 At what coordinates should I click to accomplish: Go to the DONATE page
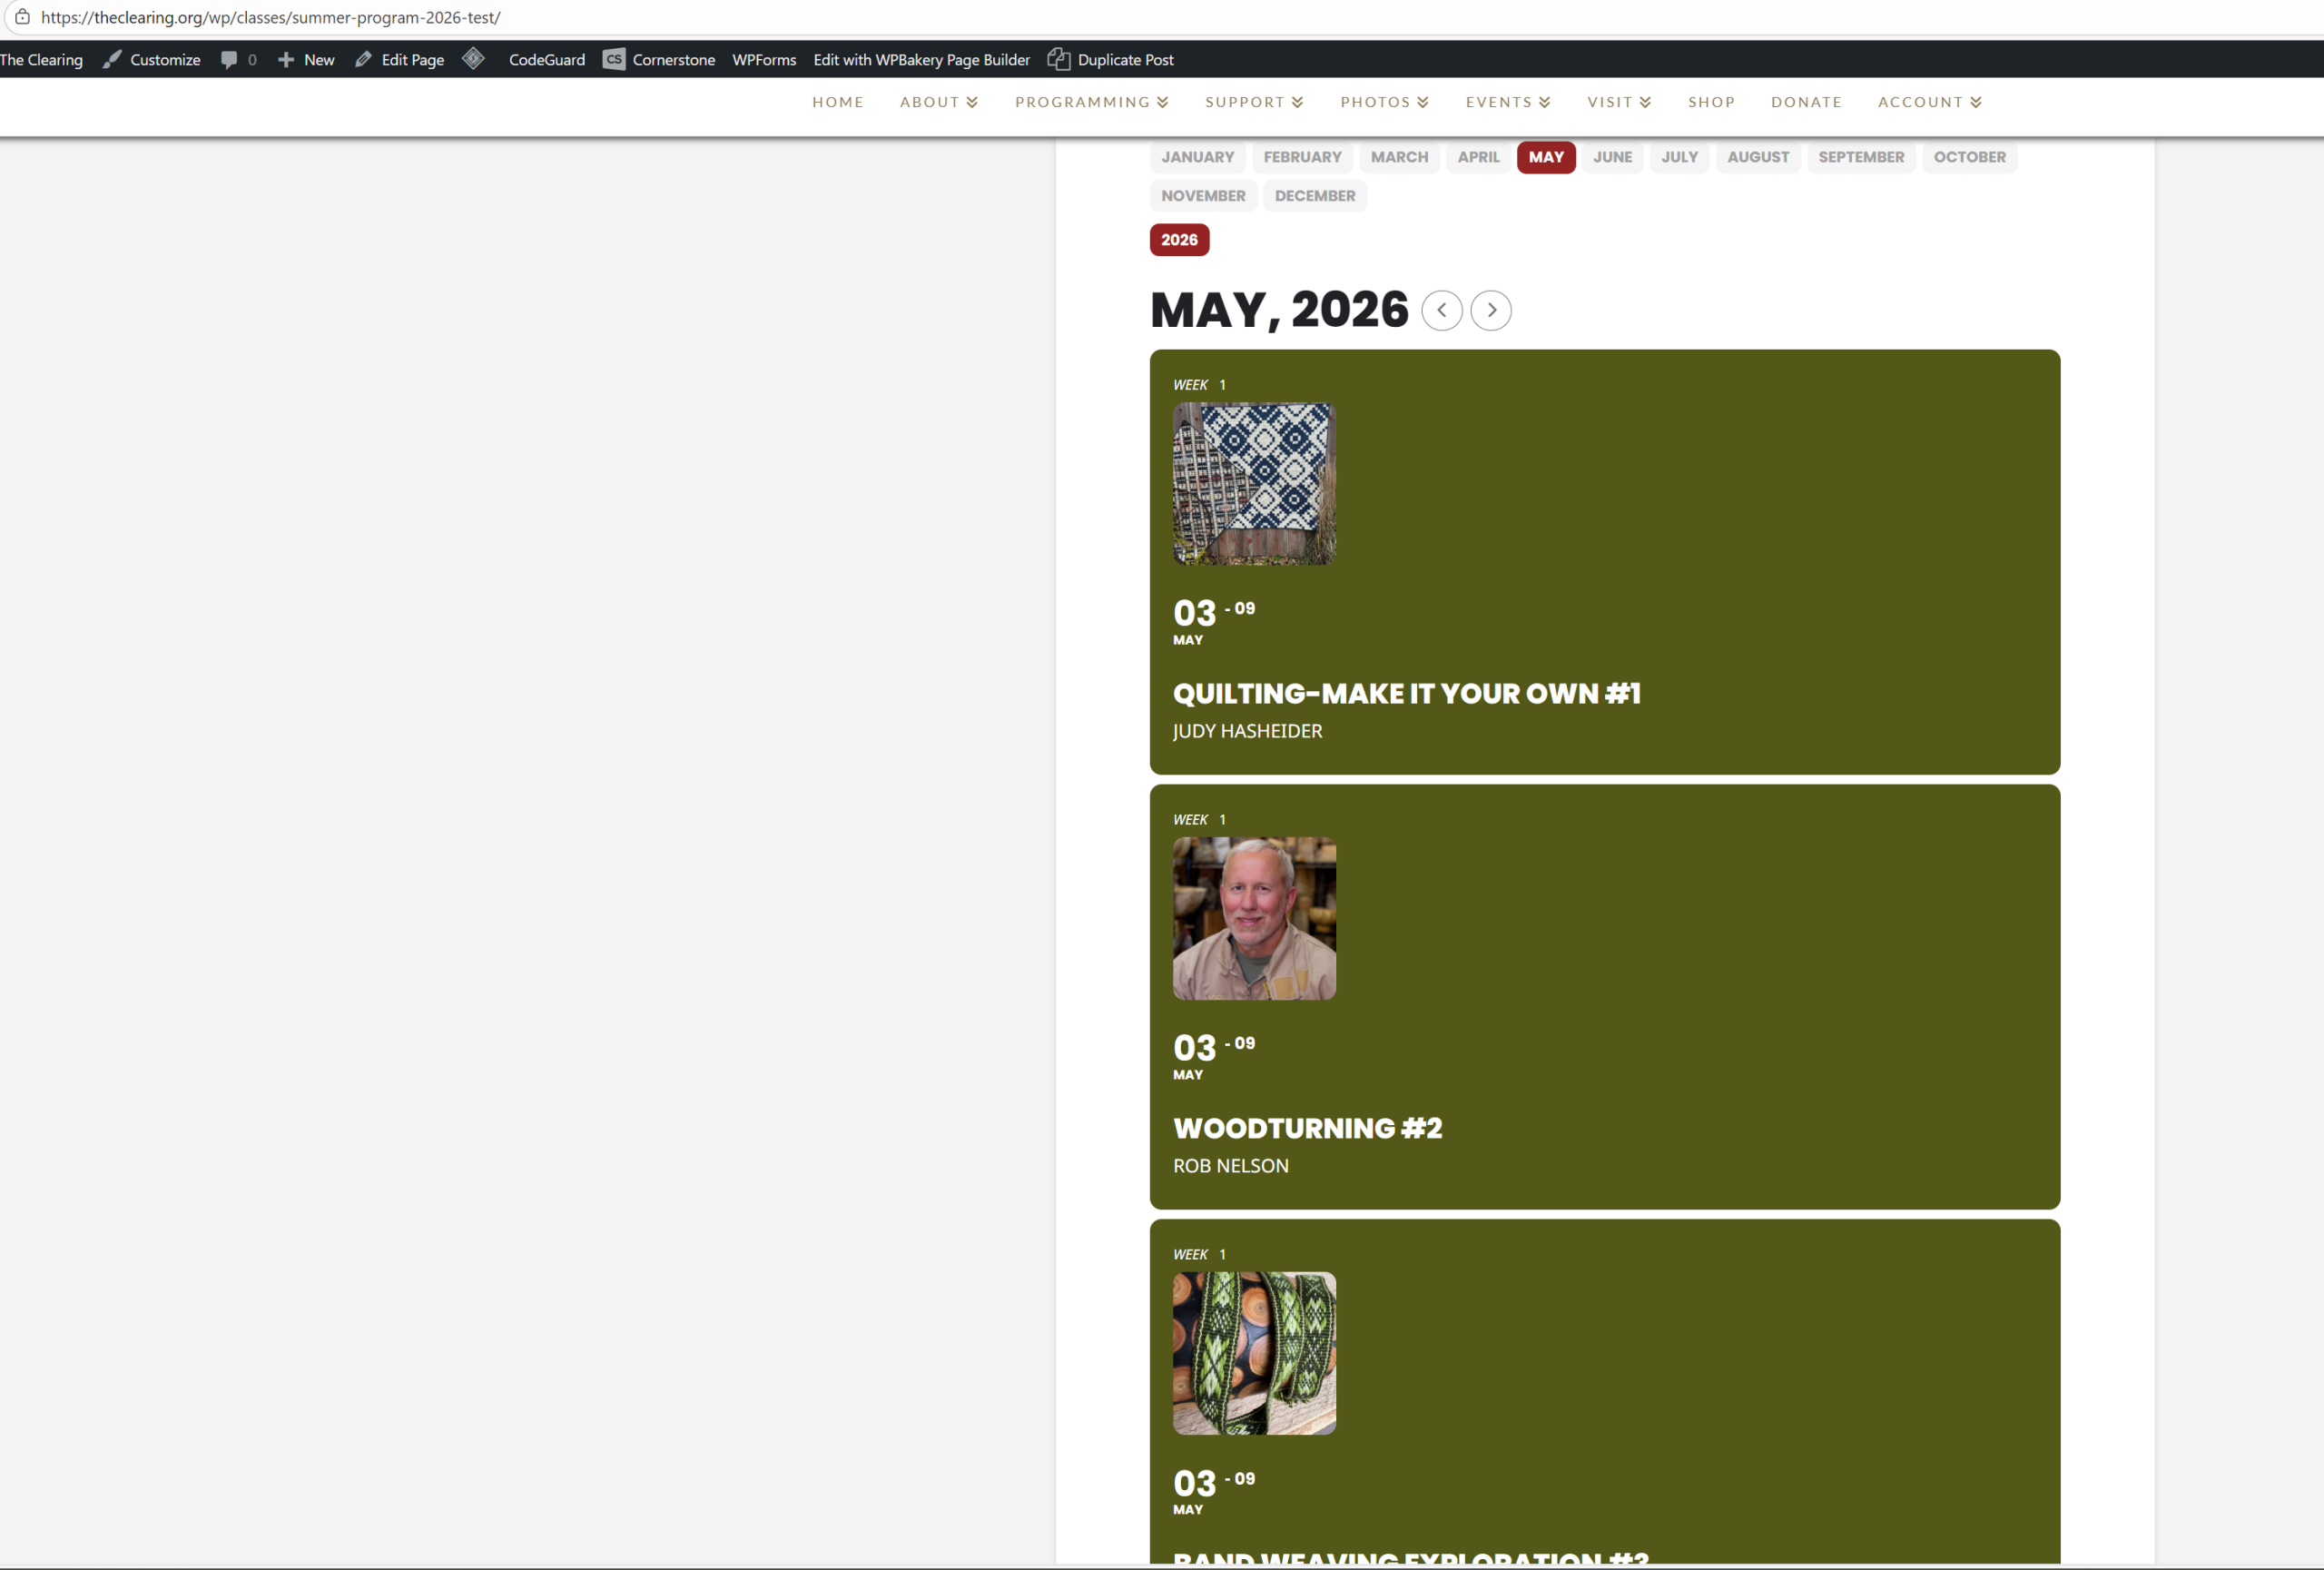click(x=1805, y=102)
